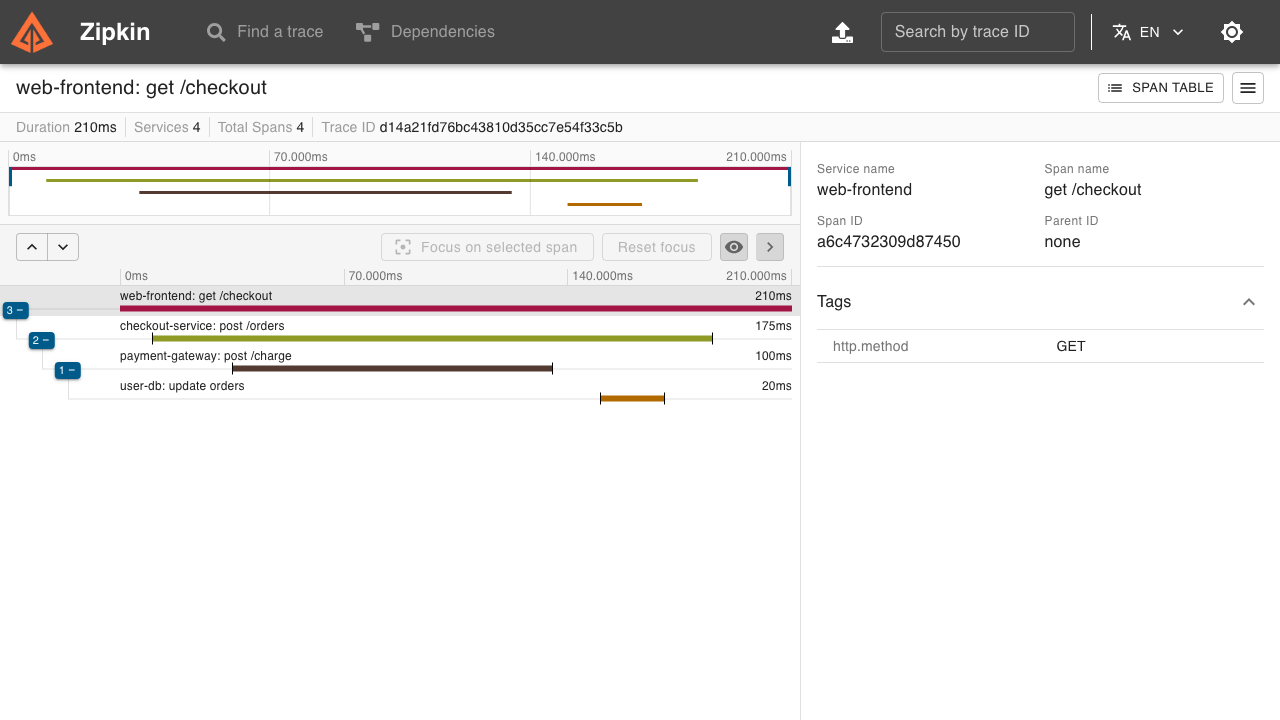This screenshot has width=1280, height=720.
Task: Click the orange user-db timeline bar
Action: [632, 399]
